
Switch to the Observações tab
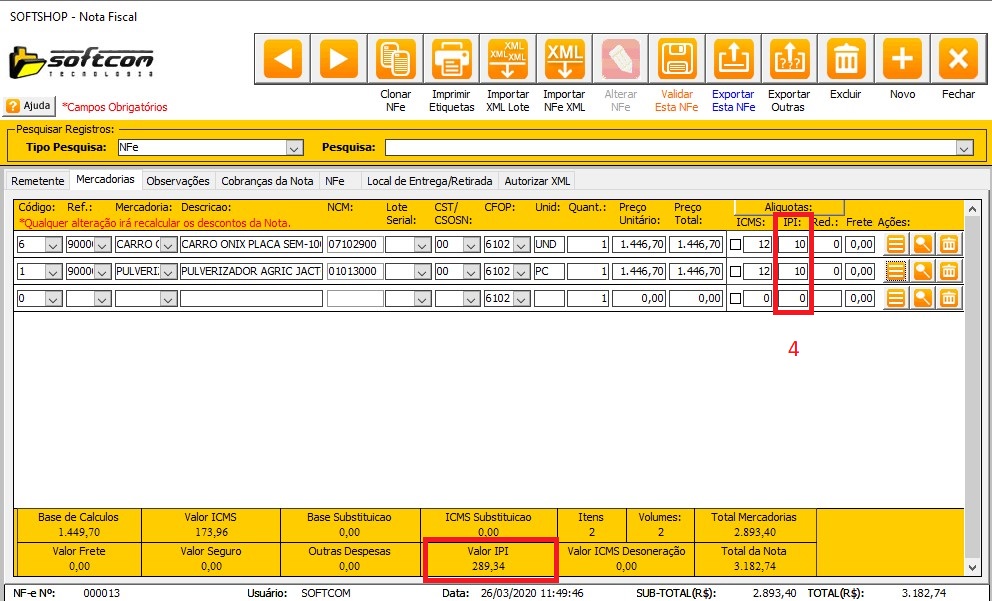(x=178, y=181)
